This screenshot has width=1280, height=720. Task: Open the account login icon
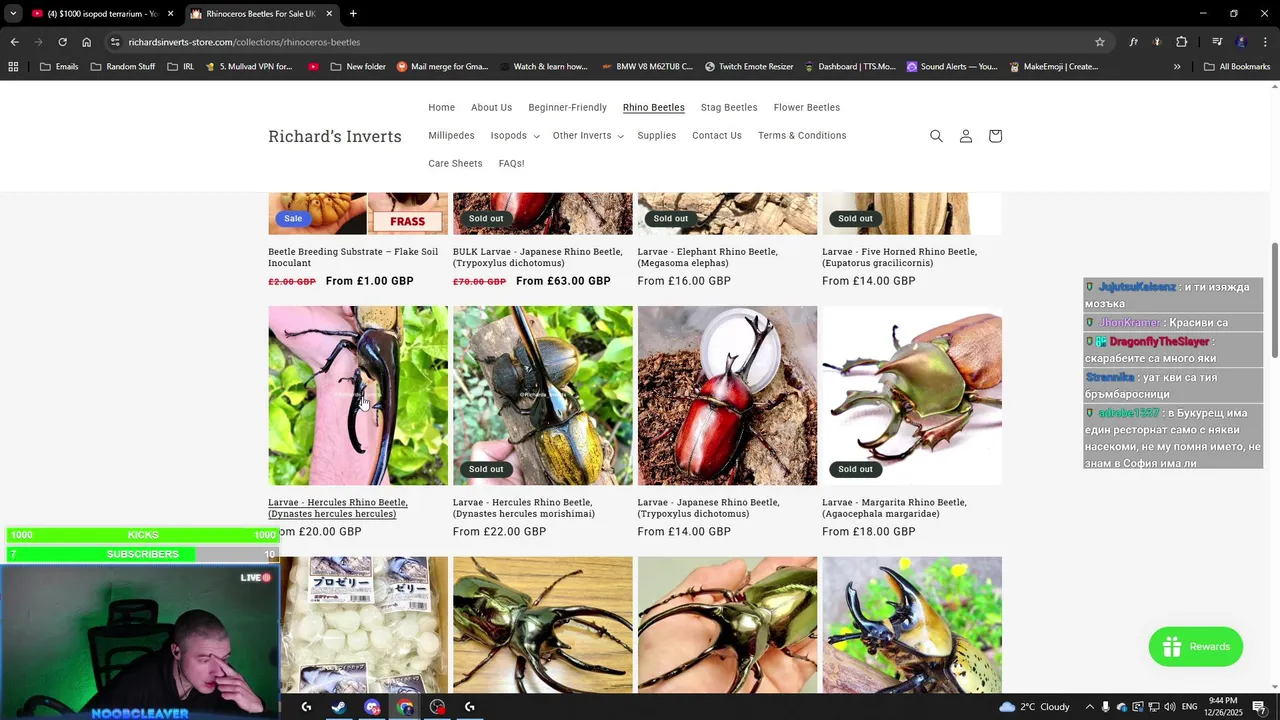(x=966, y=136)
